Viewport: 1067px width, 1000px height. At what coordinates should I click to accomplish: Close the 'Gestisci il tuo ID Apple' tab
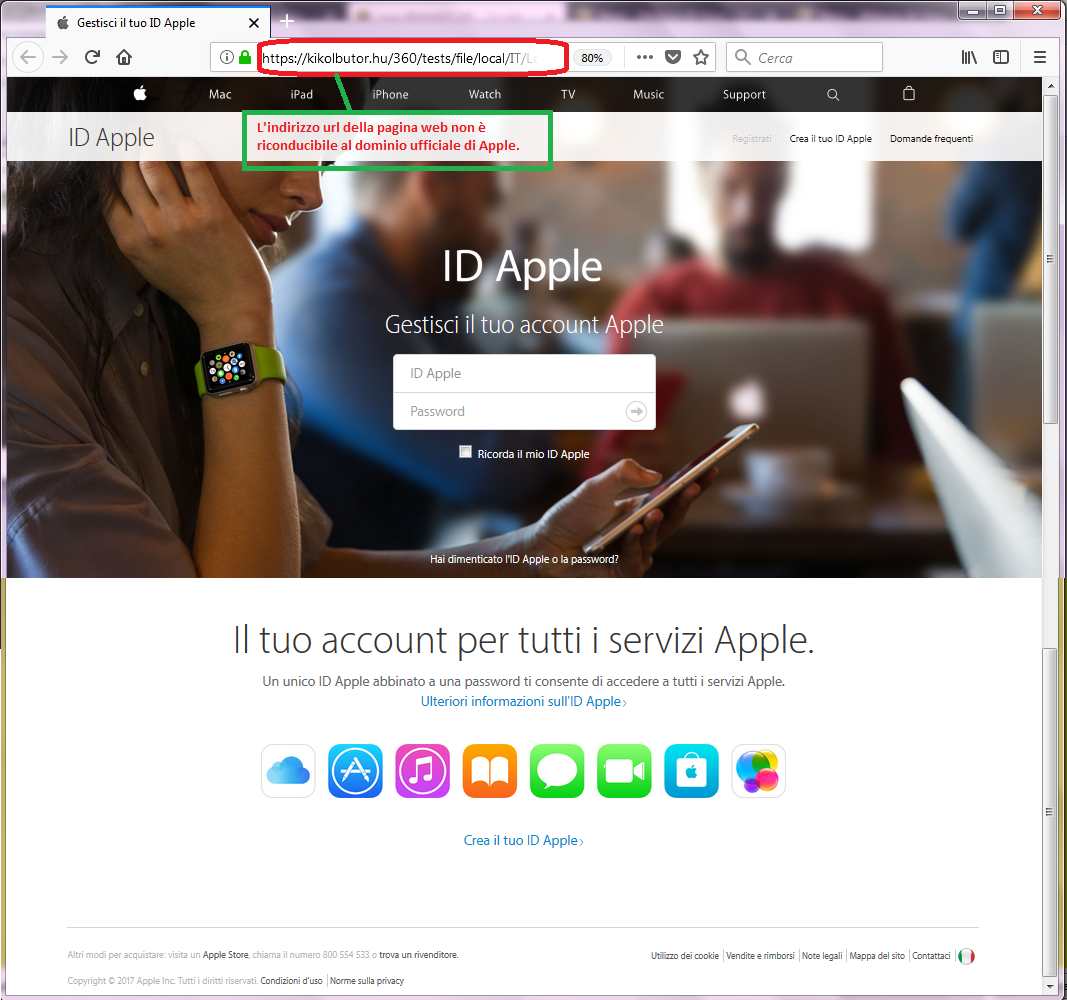coord(254,22)
